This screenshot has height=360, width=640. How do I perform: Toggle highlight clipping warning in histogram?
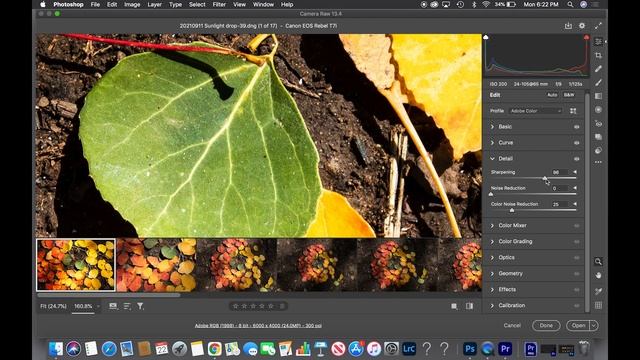click(x=587, y=37)
